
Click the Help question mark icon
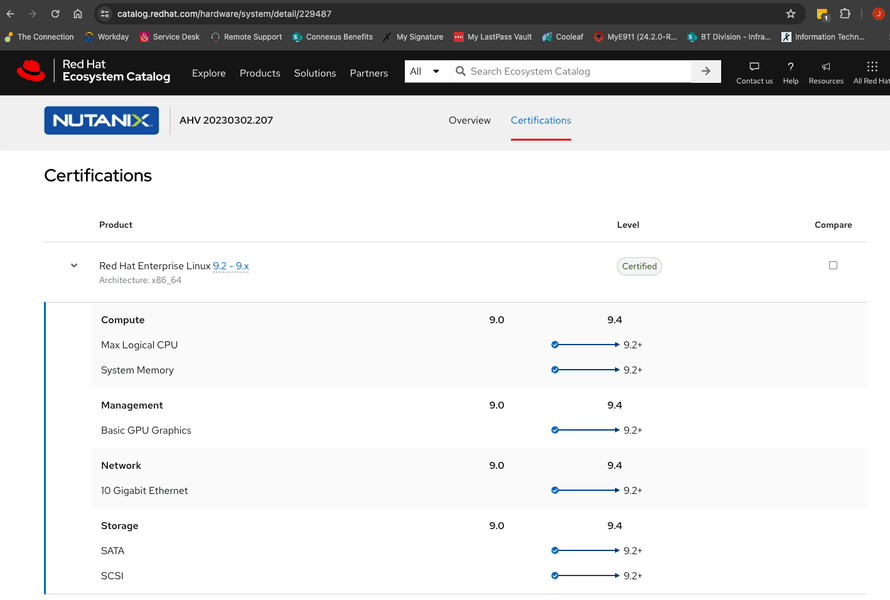click(x=790, y=67)
